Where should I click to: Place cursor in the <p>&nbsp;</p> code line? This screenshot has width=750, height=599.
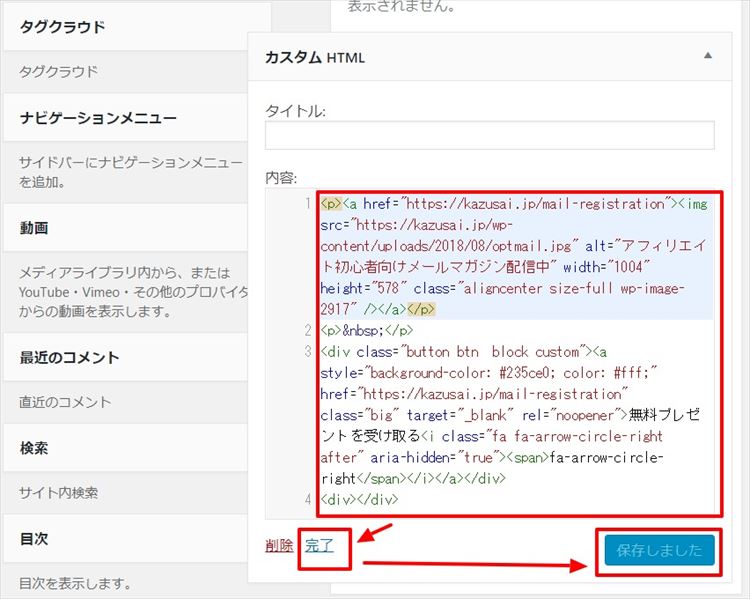click(367, 330)
